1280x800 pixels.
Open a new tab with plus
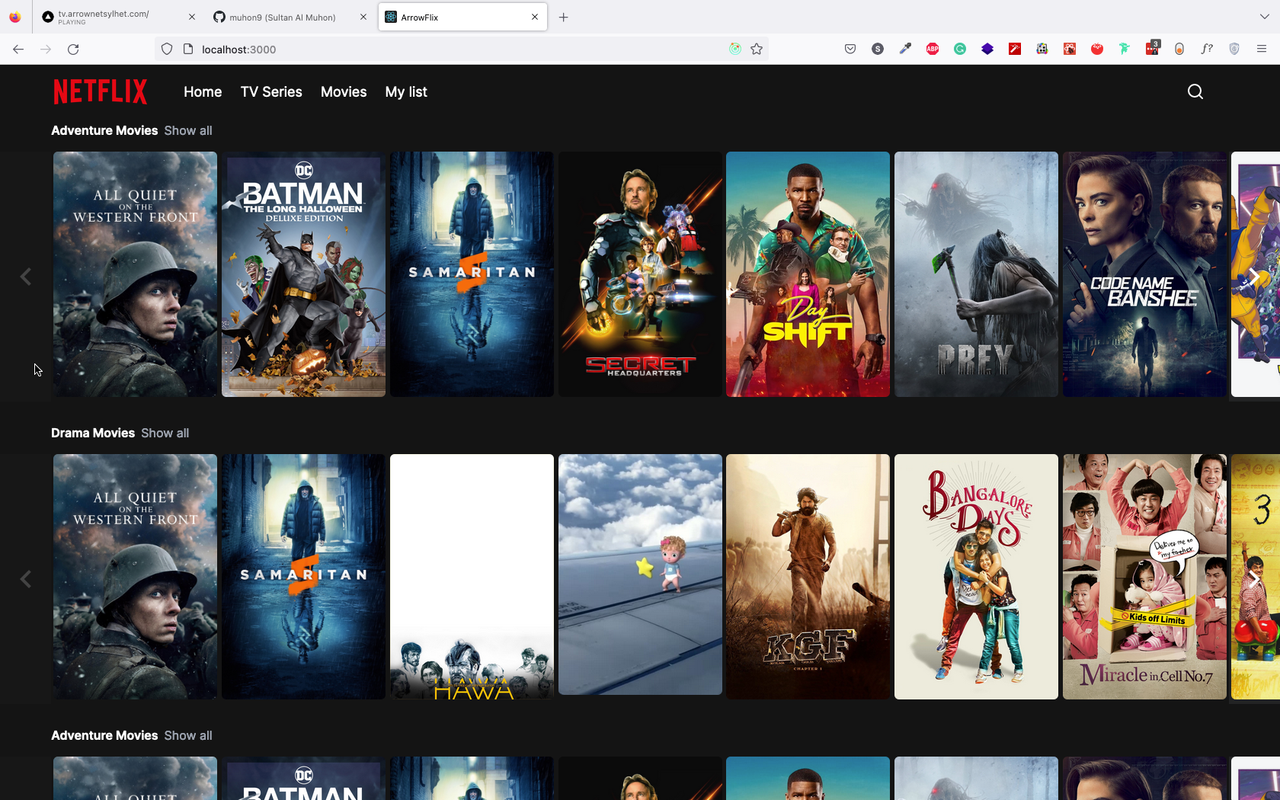[x=563, y=17]
